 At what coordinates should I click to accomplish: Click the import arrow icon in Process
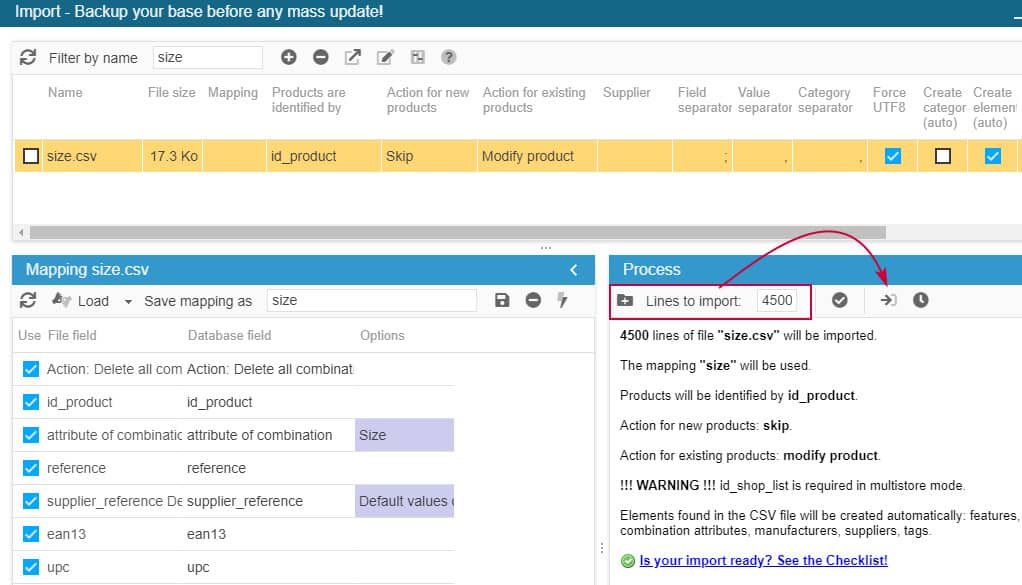pos(888,300)
